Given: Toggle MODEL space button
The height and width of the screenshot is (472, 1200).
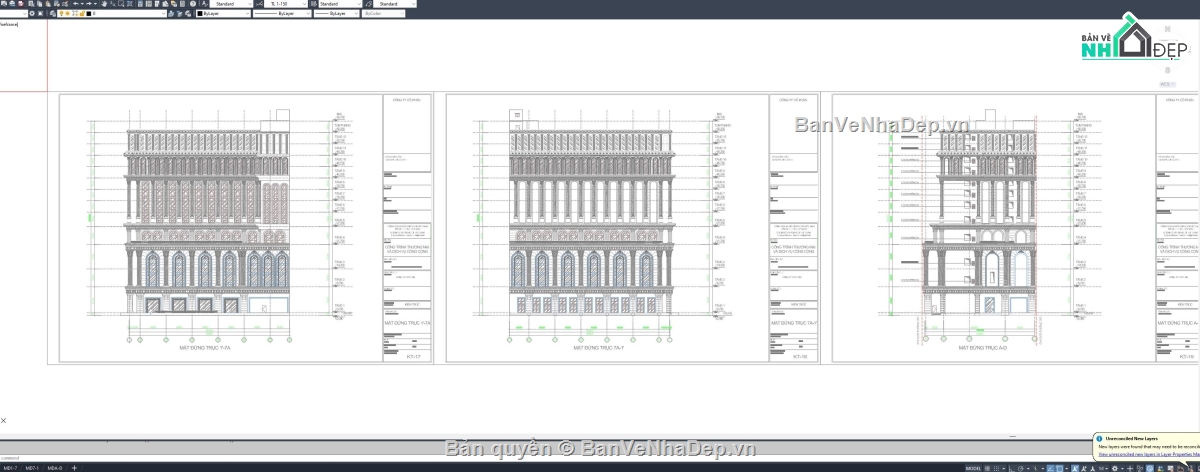Looking at the screenshot, I should click(x=973, y=468).
